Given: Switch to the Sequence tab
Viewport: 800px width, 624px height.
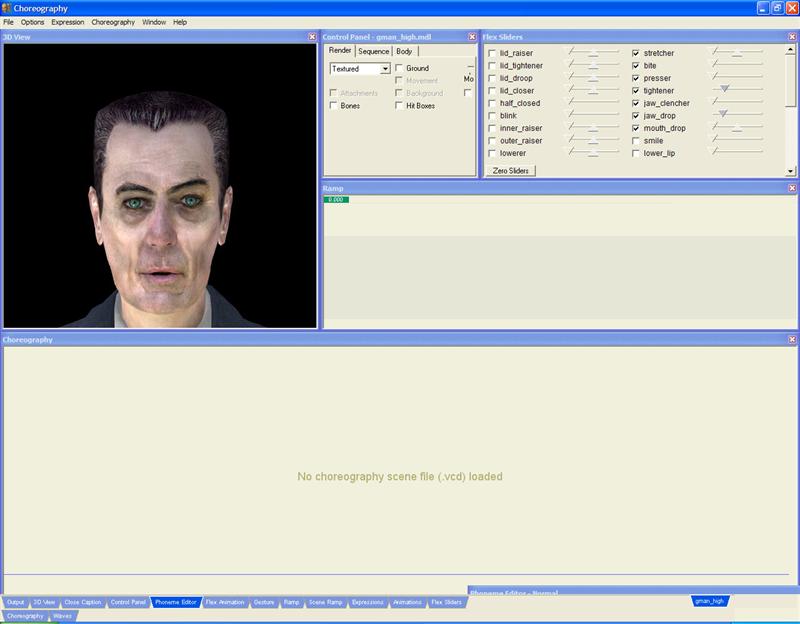Looking at the screenshot, I should [x=373, y=51].
